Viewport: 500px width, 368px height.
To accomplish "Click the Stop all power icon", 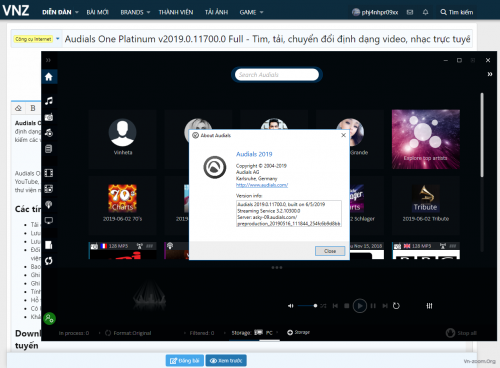I will click(x=450, y=333).
